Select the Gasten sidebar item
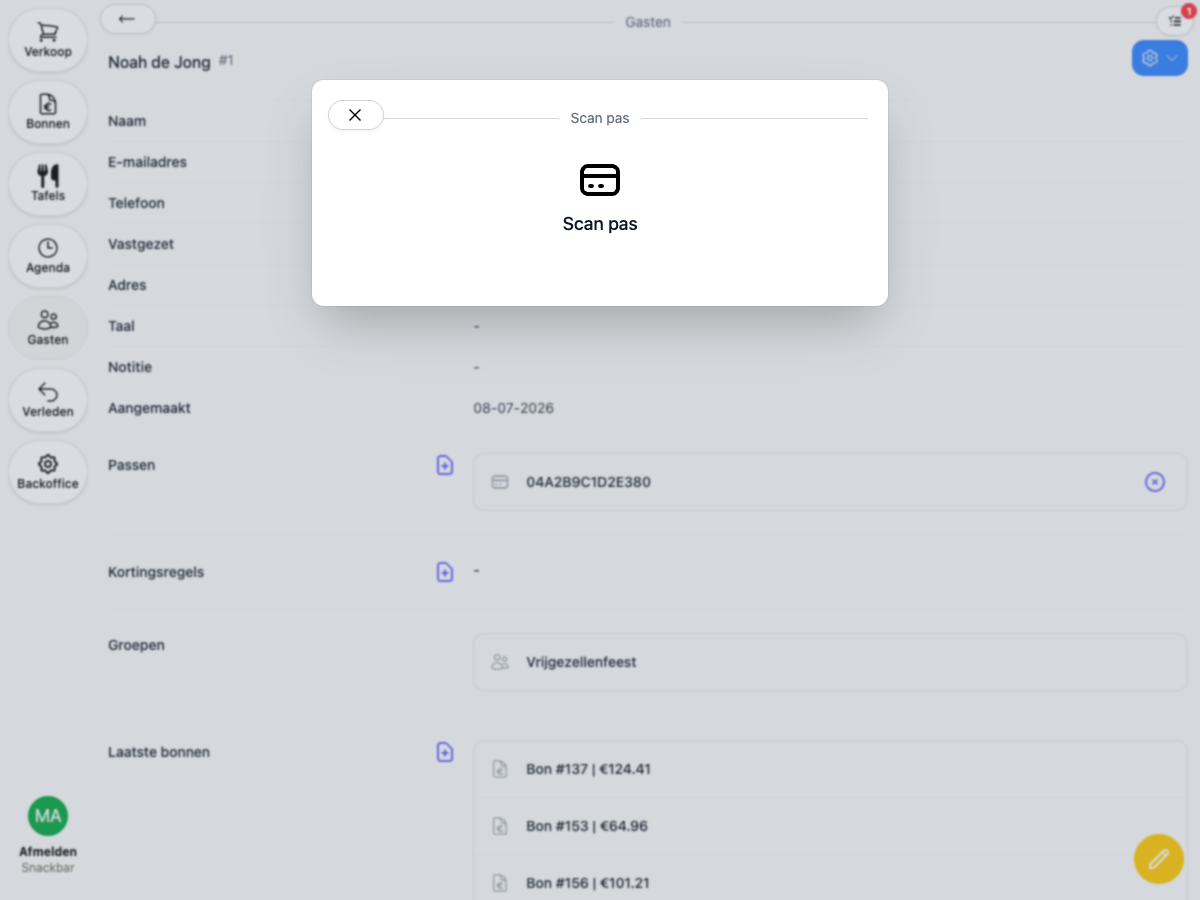 point(48,328)
